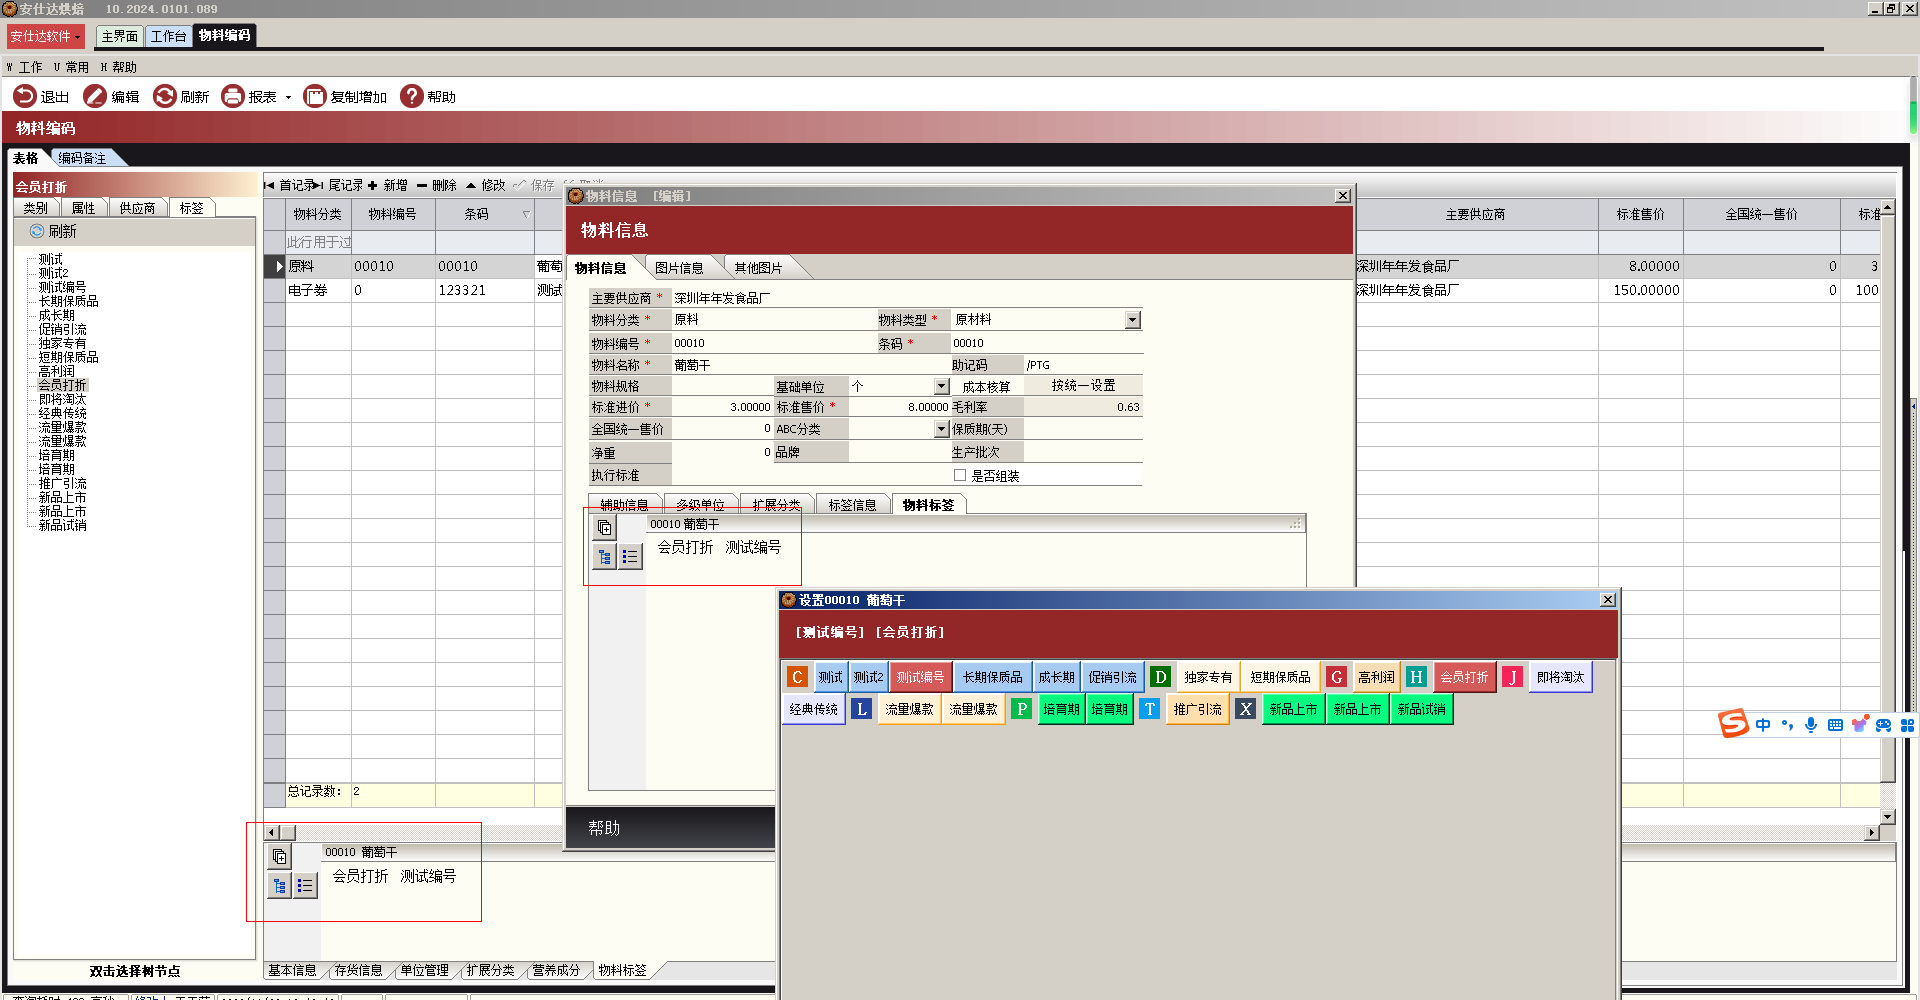Toggle the 会员打折 tag in the 设置 dialog

tap(1464, 677)
